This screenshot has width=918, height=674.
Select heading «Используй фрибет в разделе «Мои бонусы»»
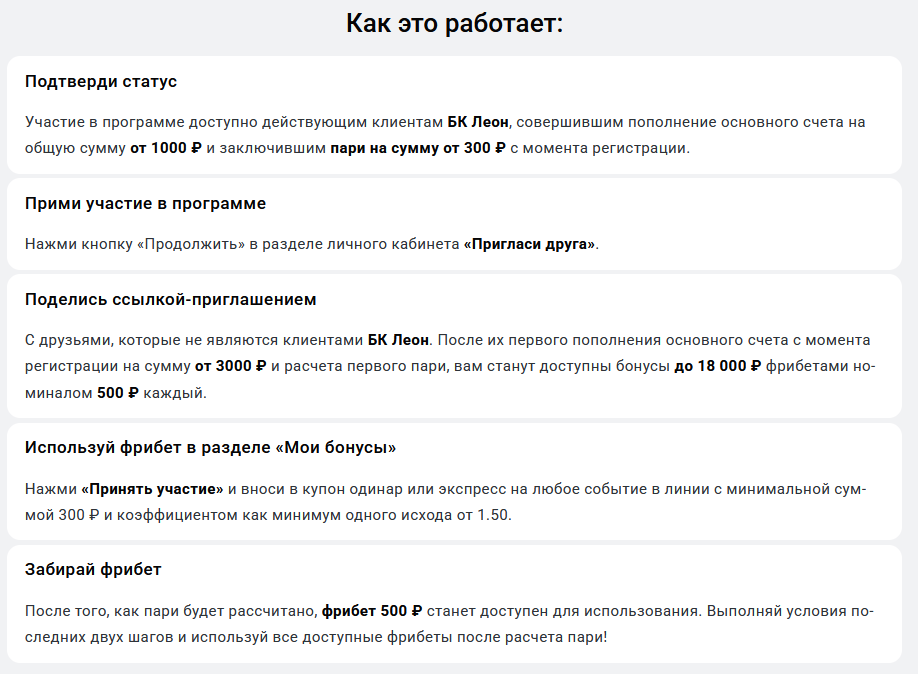tap(210, 448)
